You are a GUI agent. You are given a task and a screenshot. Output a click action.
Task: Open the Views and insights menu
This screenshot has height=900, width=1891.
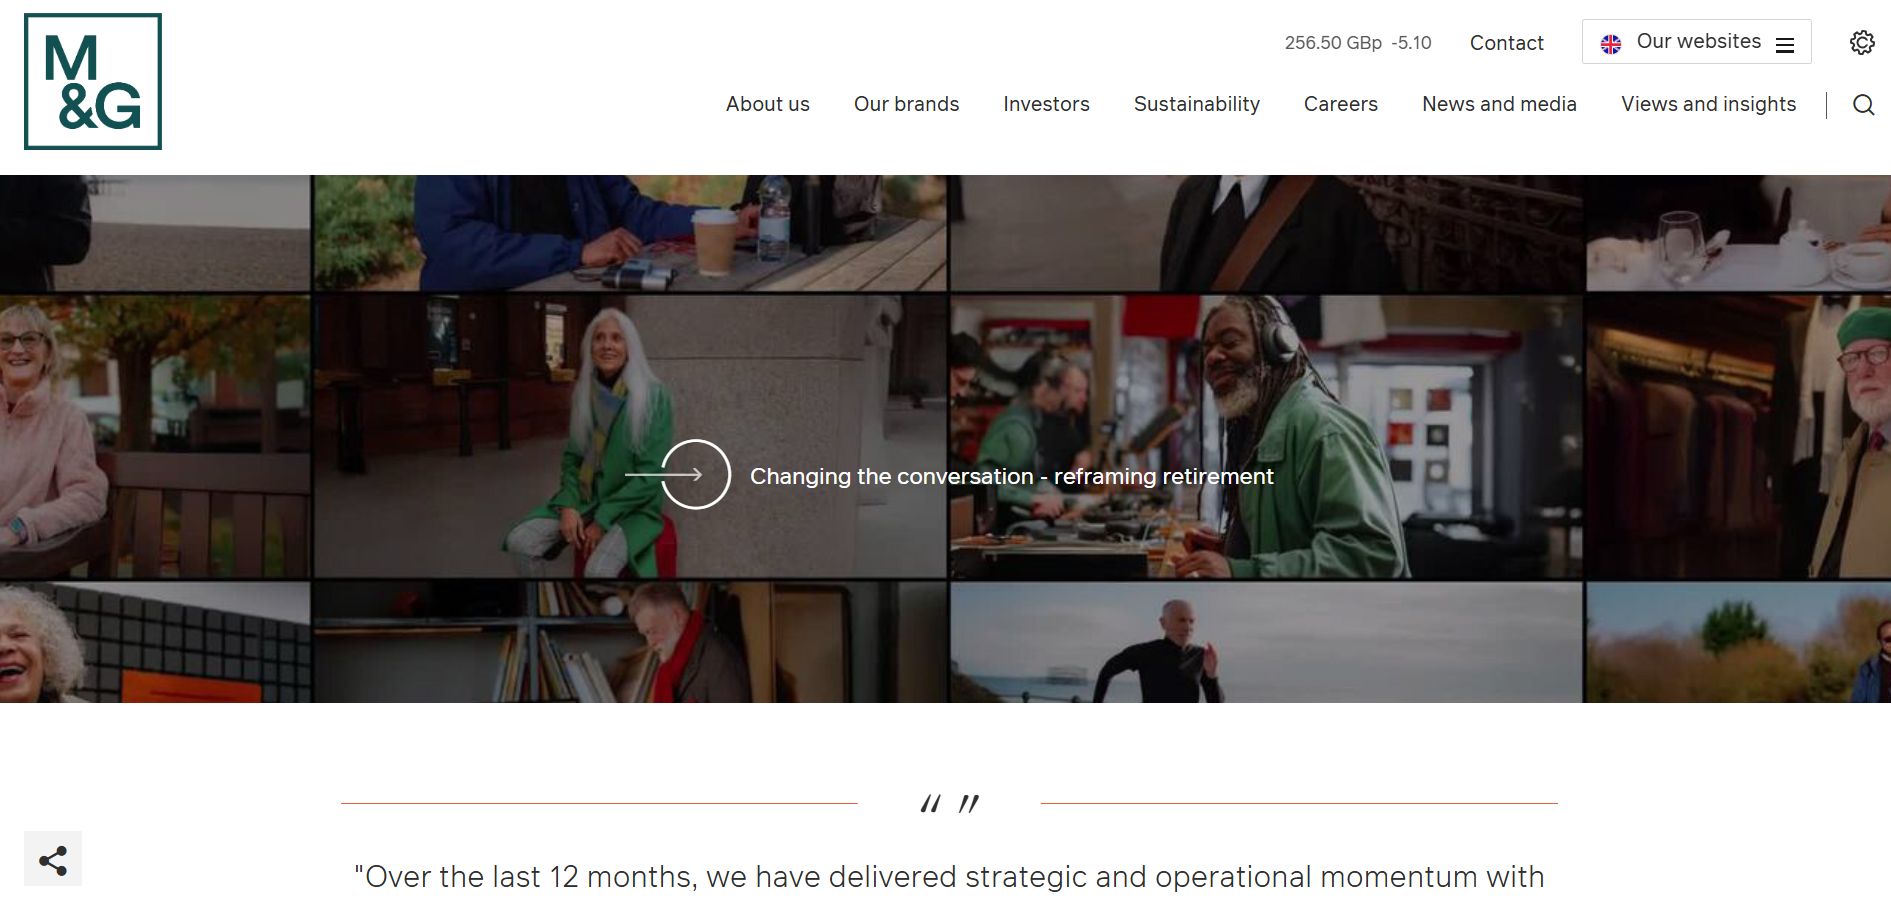(x=1708, y=104)
